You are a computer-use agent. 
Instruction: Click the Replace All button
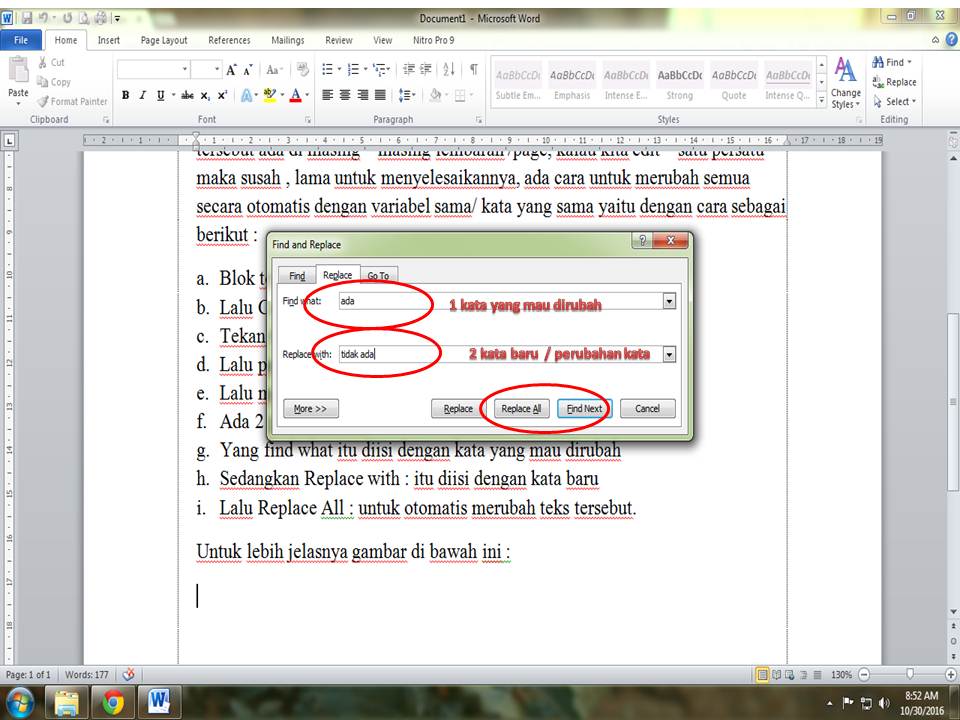click(x=521, y=408)
